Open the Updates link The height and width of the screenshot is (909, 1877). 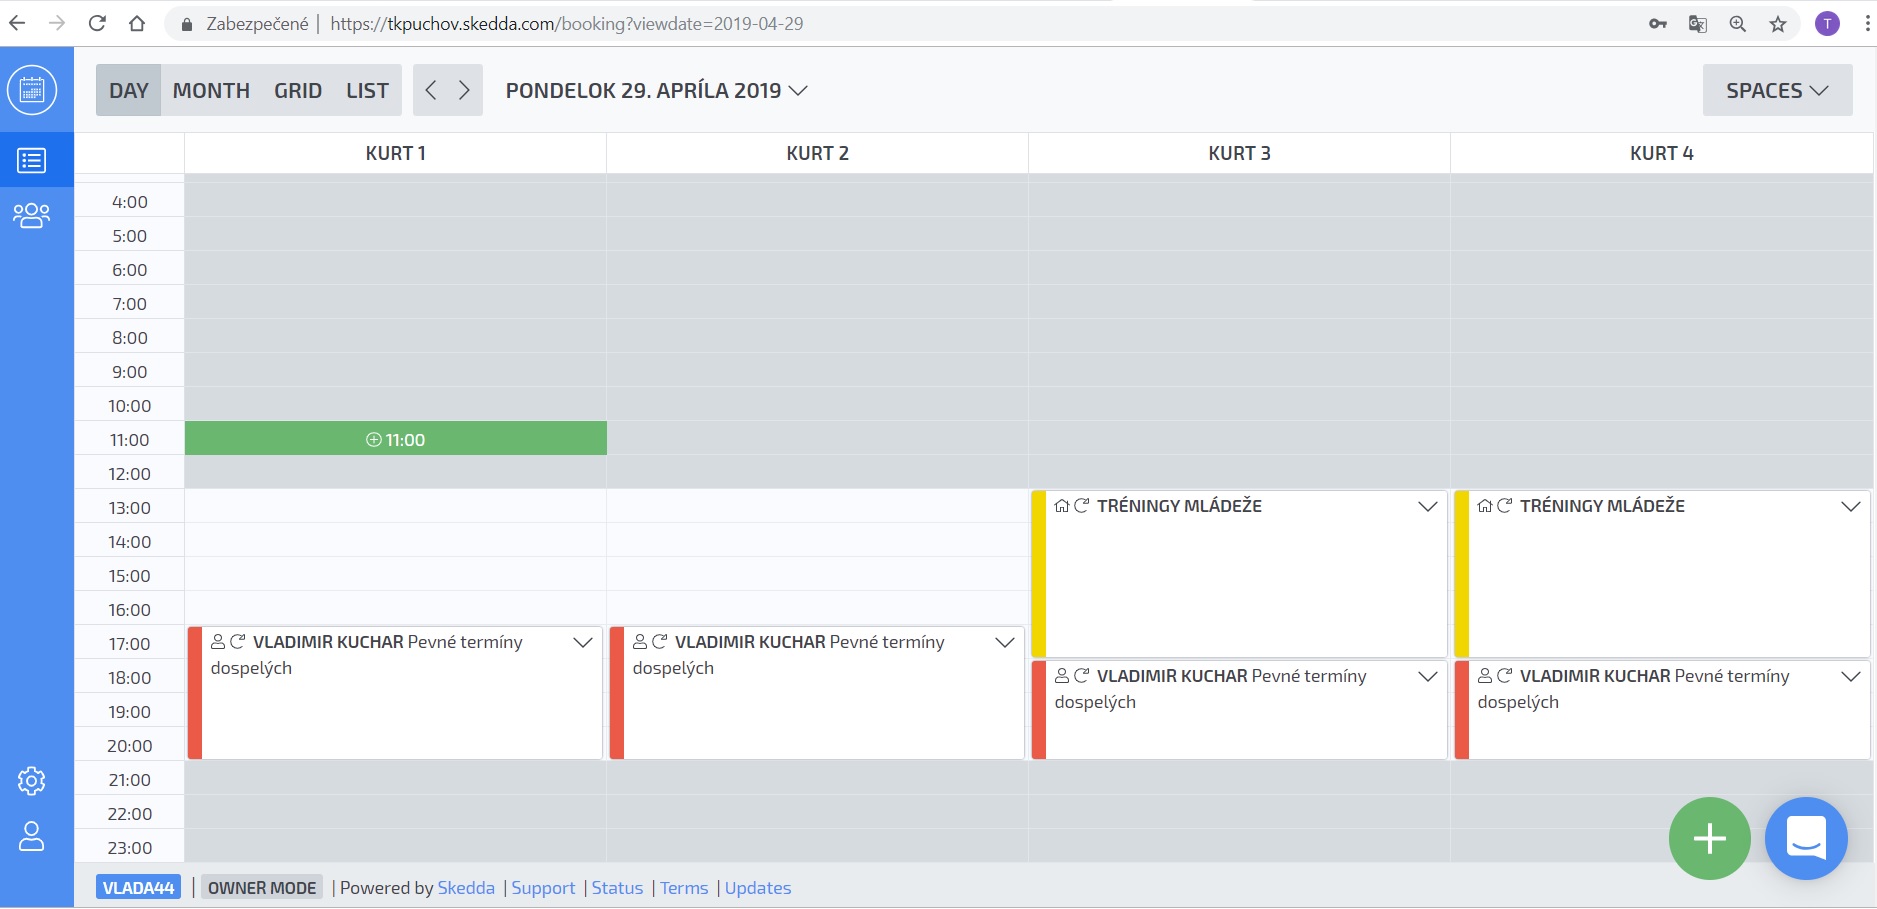[758, 887]
